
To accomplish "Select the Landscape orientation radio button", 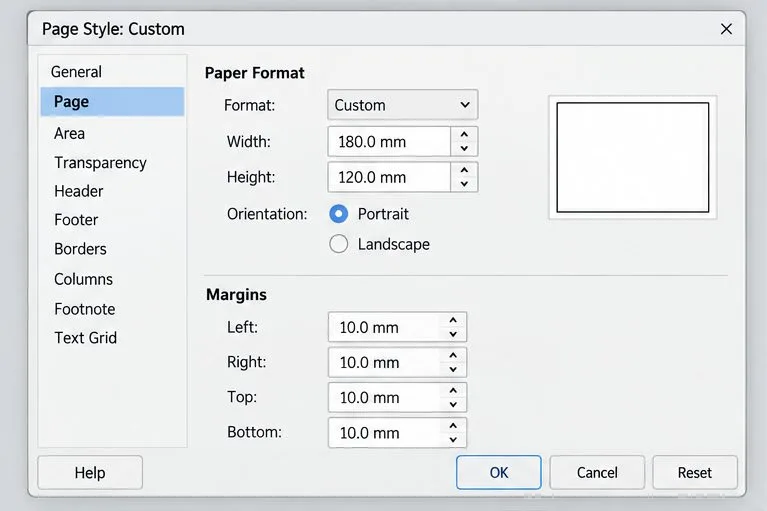I will point(338,244).
